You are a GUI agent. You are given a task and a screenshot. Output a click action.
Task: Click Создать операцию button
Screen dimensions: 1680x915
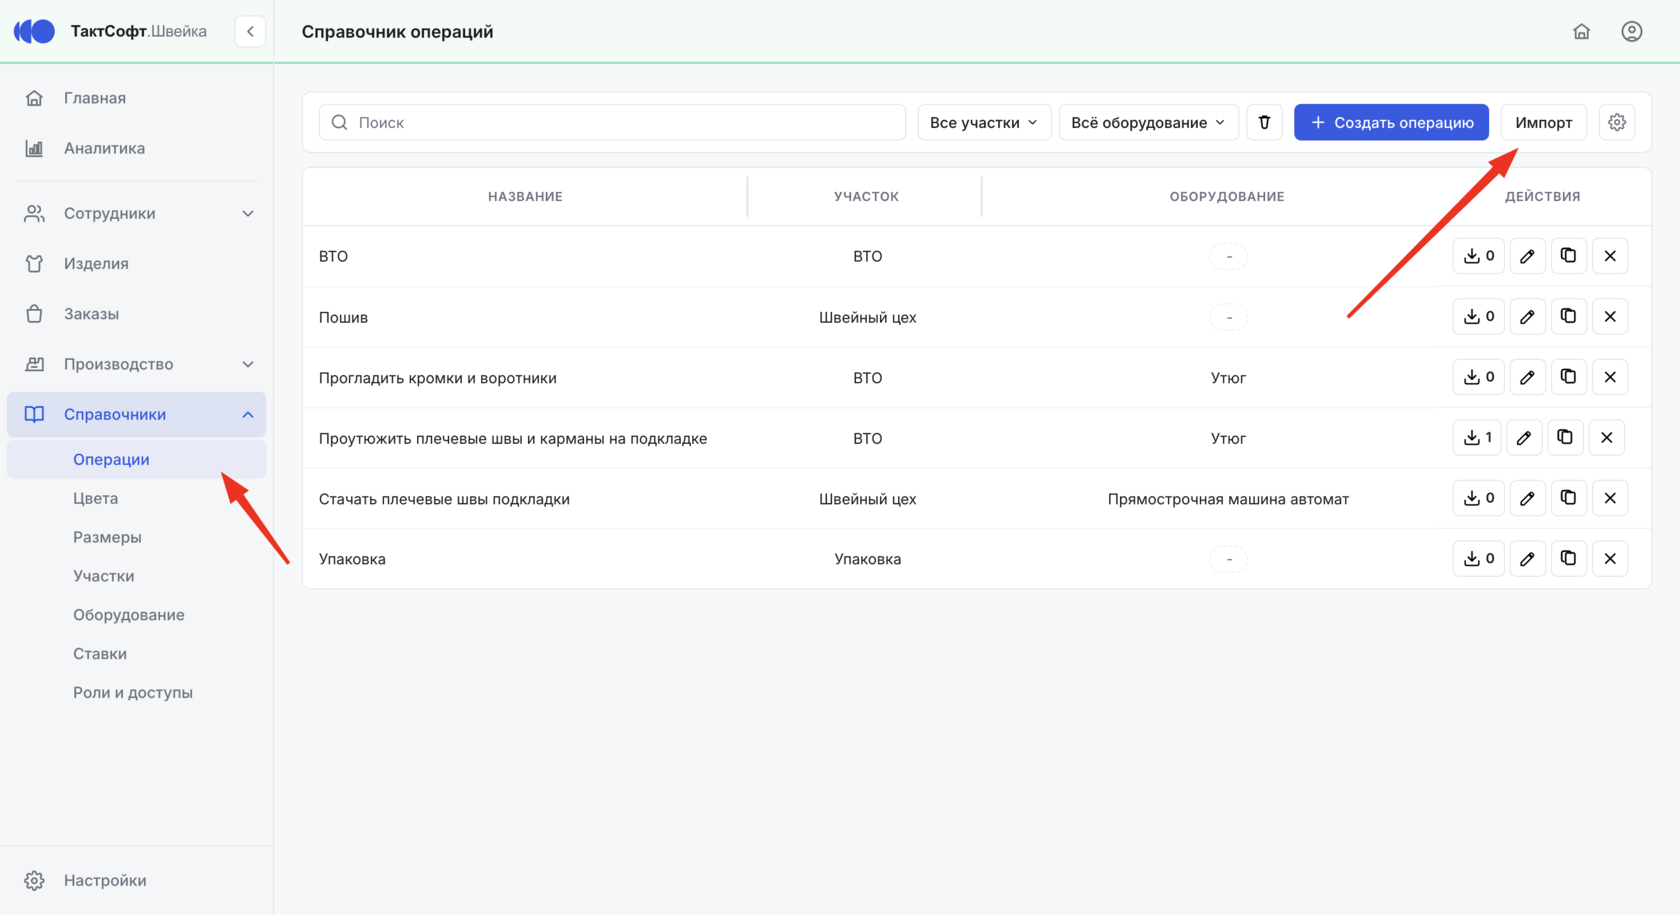(1391, 122)
